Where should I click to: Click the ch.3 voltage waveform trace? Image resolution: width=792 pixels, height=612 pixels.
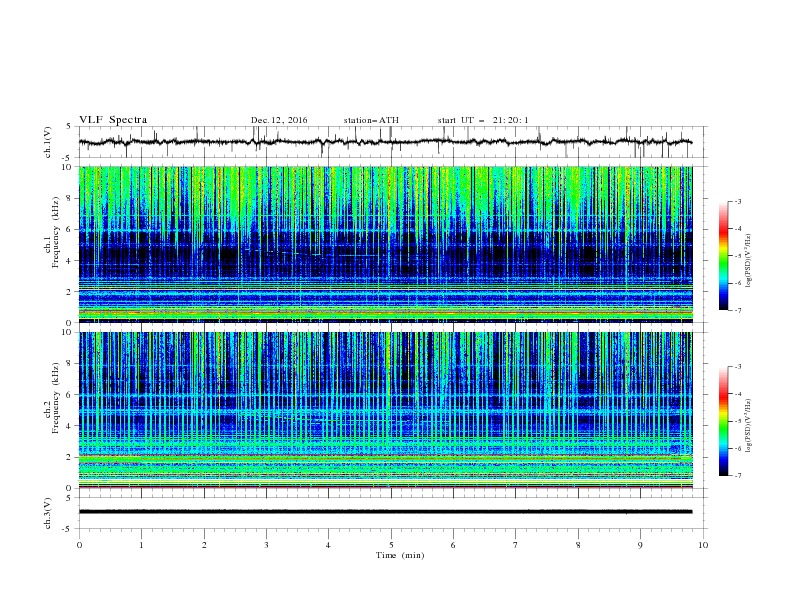(x=385, y=512)
